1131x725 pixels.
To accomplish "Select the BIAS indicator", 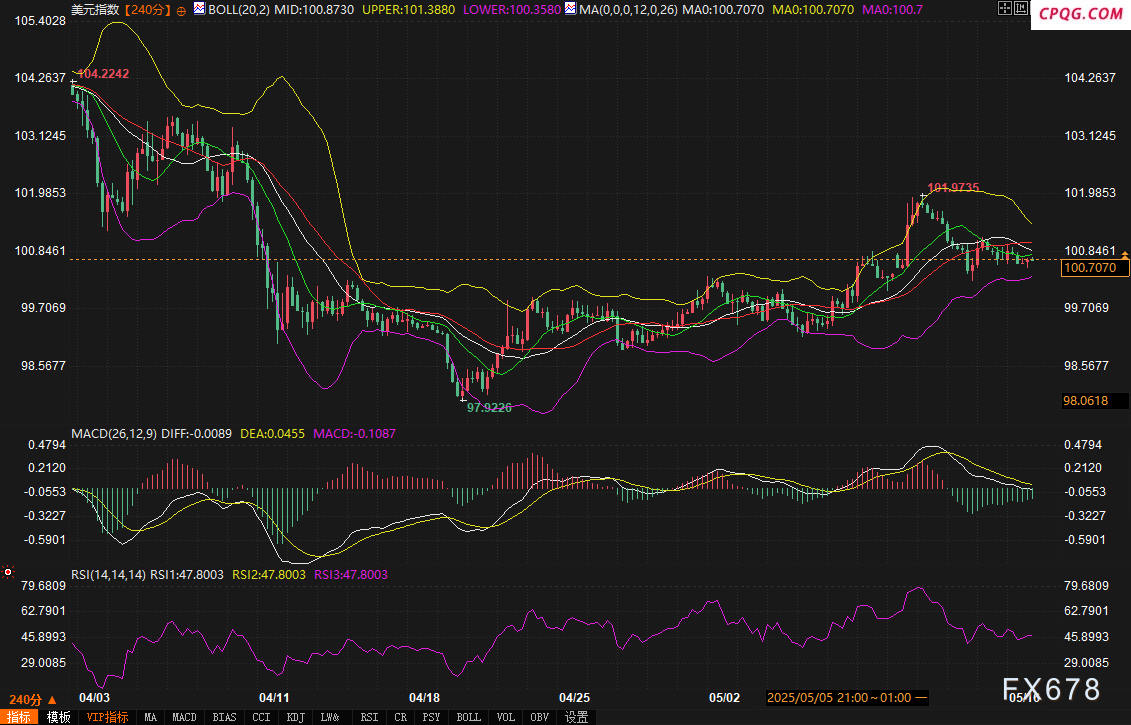I will click(x=224, y=717).
